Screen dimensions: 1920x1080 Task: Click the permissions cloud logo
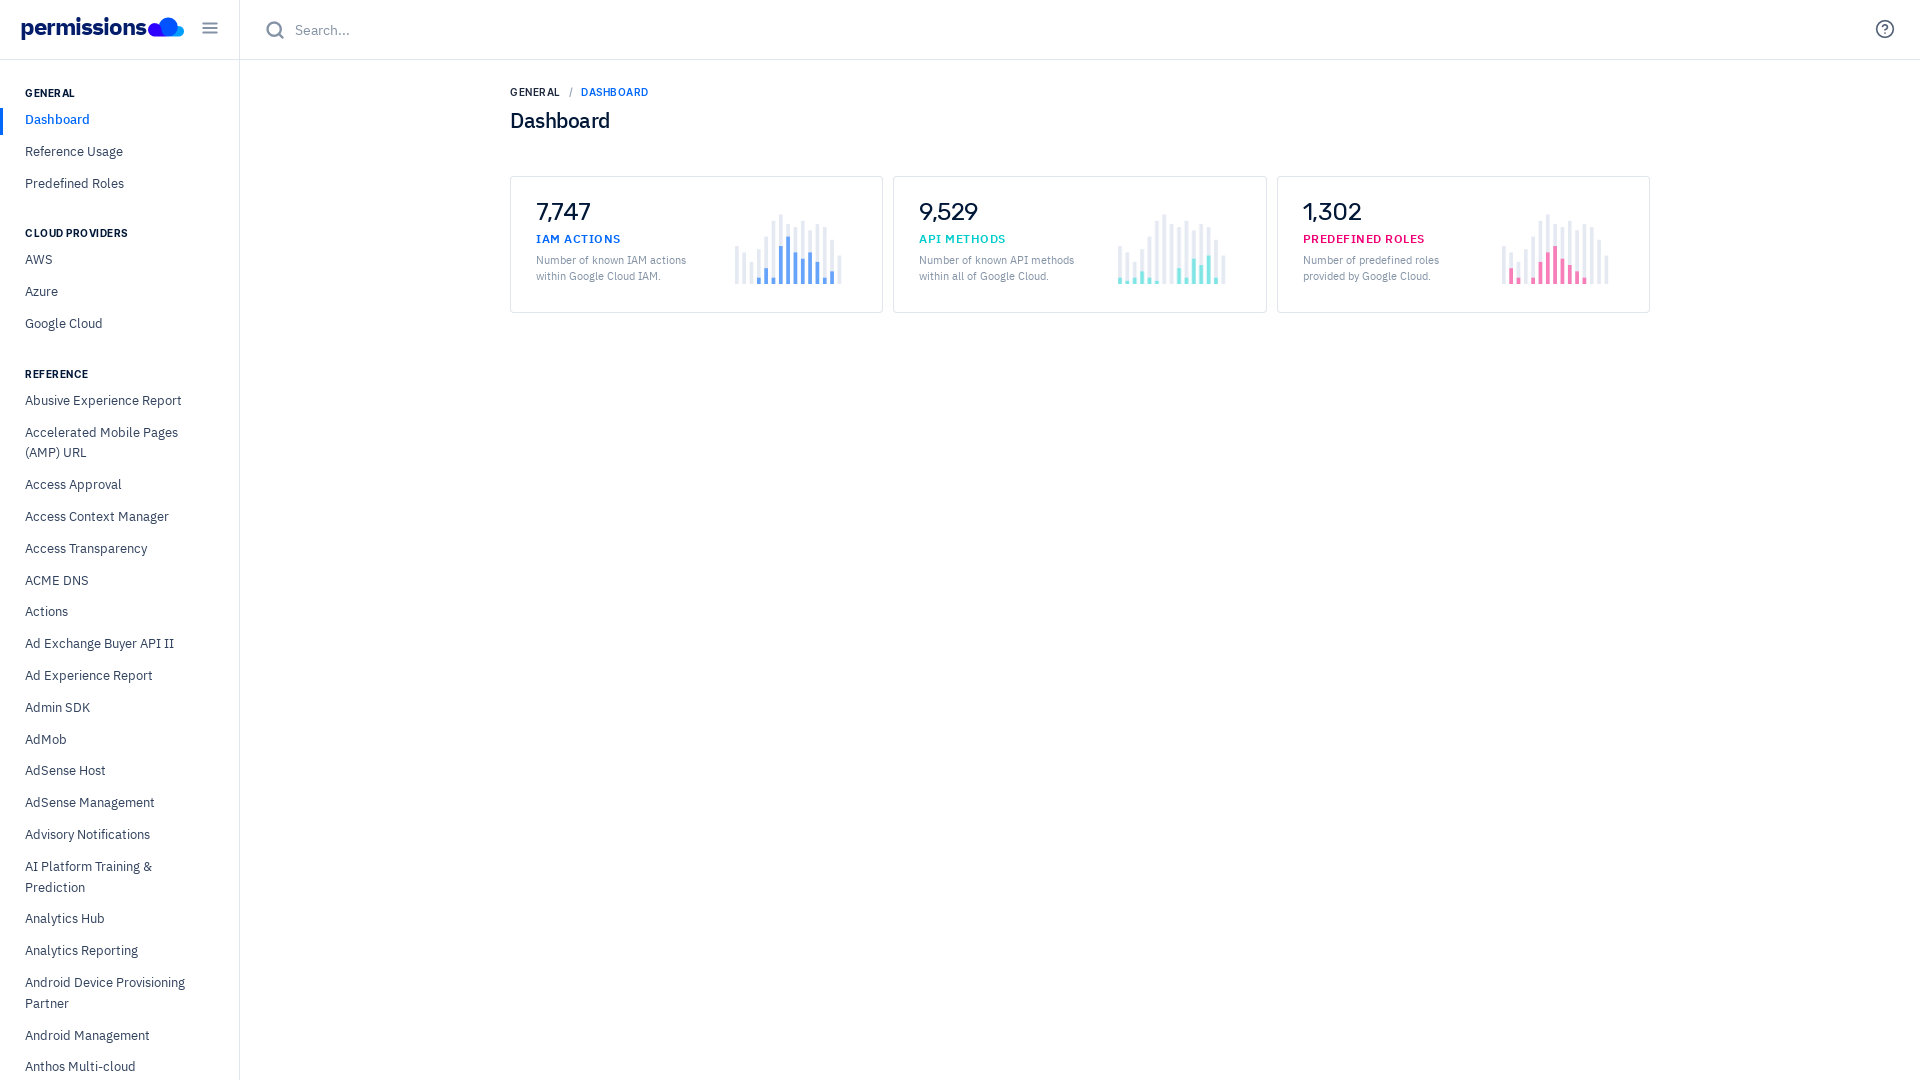click(x=102, y=28)
